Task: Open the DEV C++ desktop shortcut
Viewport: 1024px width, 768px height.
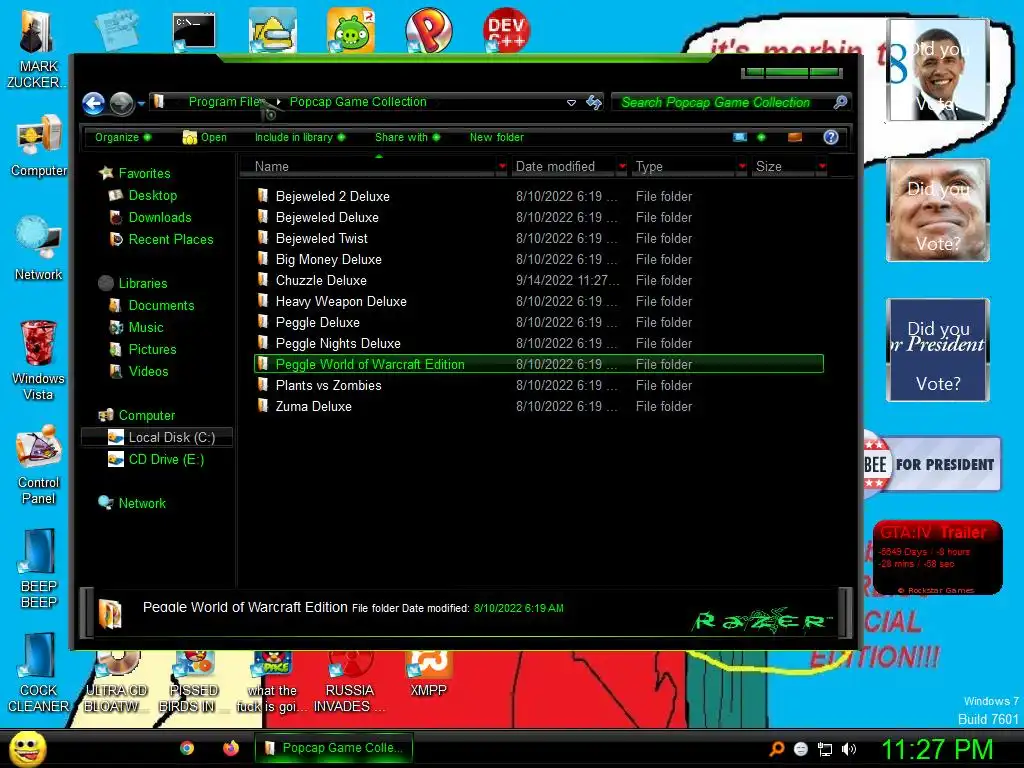Action: point(506,29)
